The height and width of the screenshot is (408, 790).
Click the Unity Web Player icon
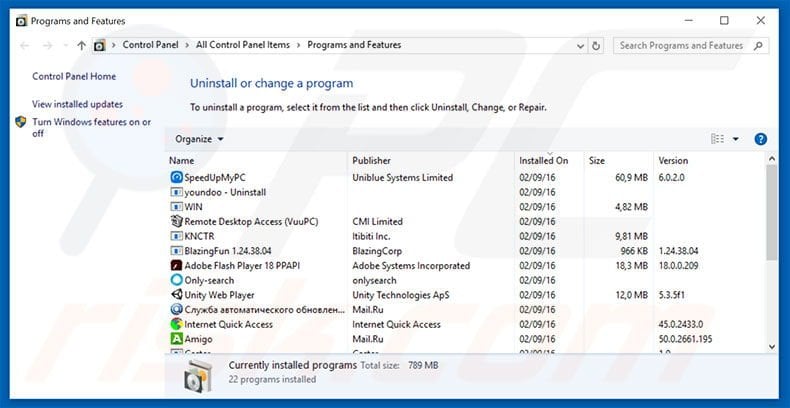coord(176,295)
